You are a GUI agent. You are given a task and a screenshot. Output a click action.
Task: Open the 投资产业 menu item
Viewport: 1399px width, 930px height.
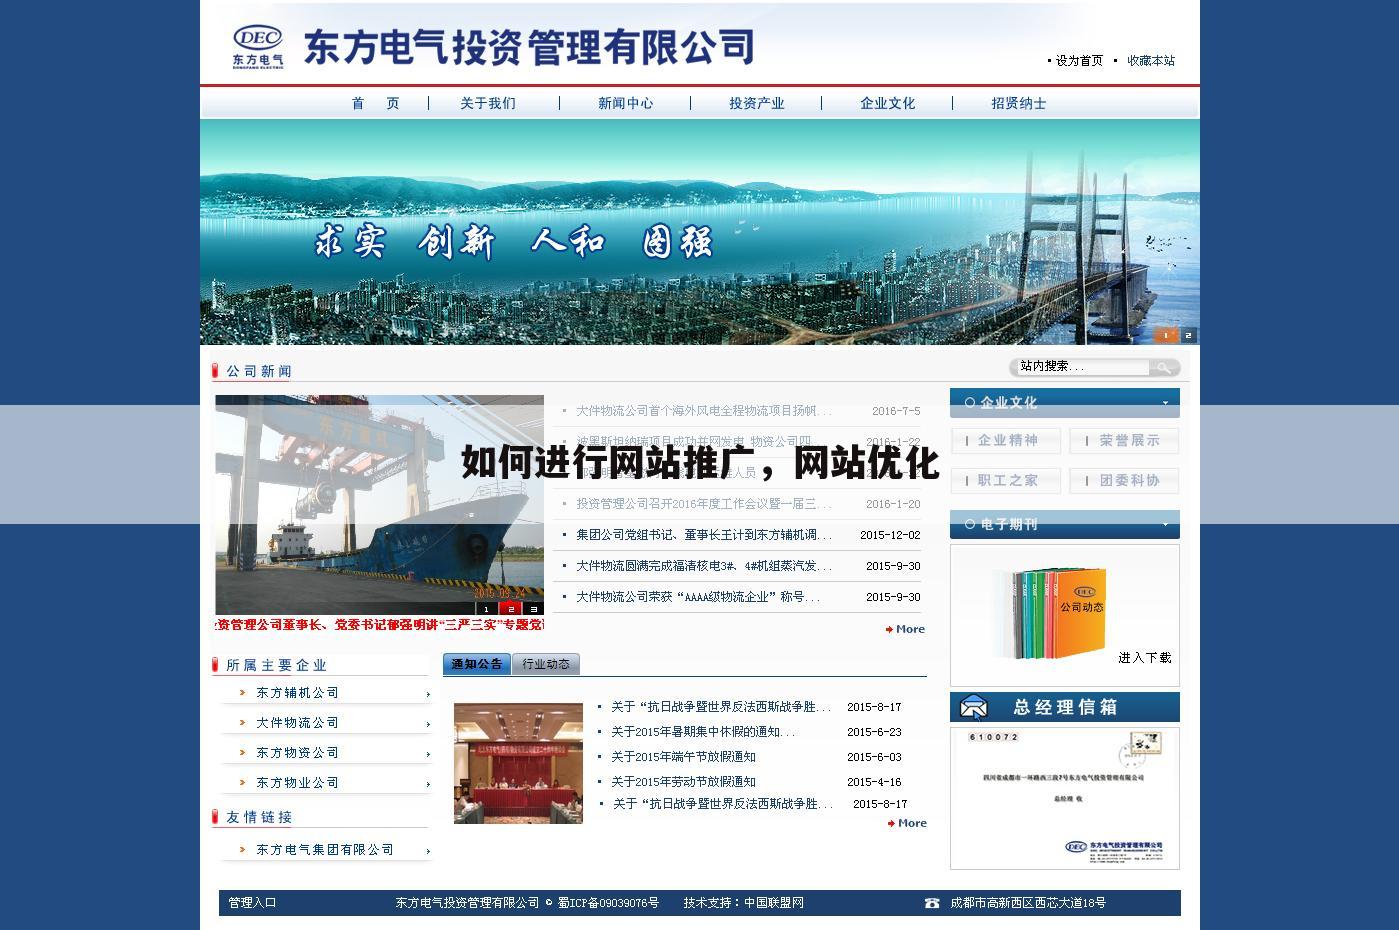757,103
